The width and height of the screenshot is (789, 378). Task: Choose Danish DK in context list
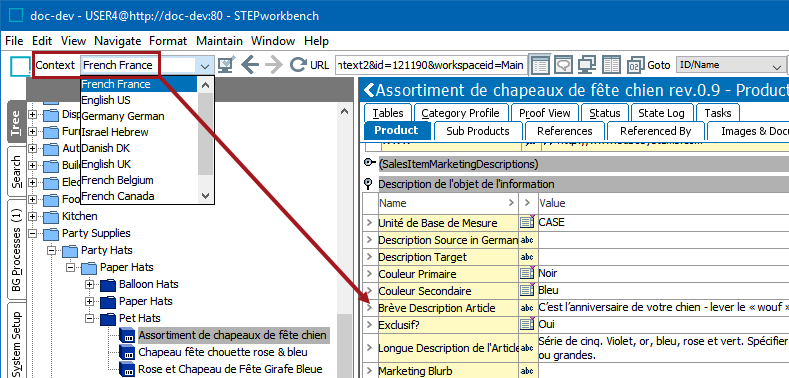[x=139, y=148]
